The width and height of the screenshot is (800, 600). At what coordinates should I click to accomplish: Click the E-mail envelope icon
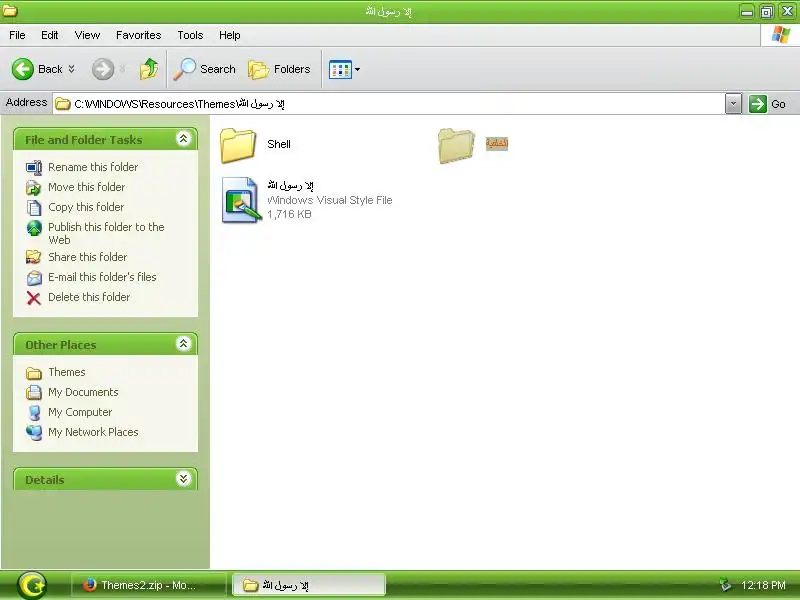34,278
